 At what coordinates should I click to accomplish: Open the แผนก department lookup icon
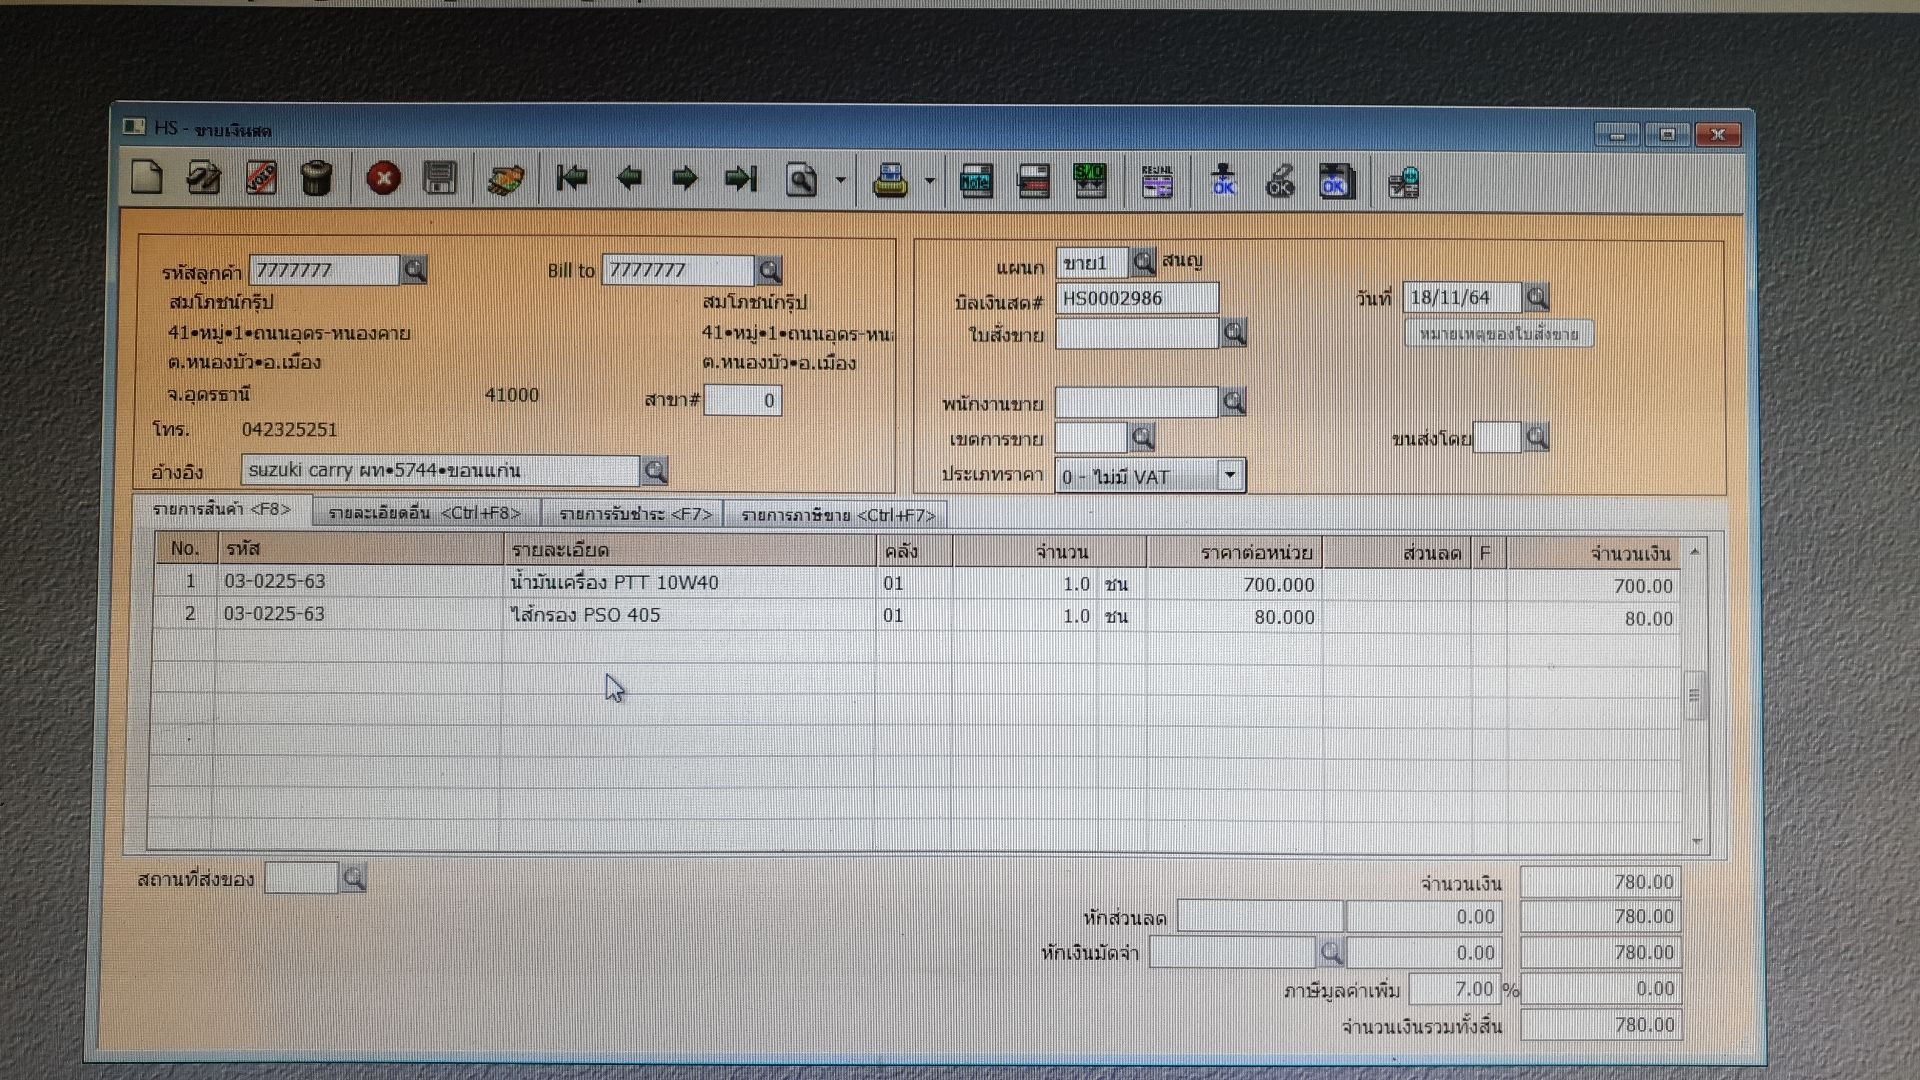click(x=1143, y=262)
